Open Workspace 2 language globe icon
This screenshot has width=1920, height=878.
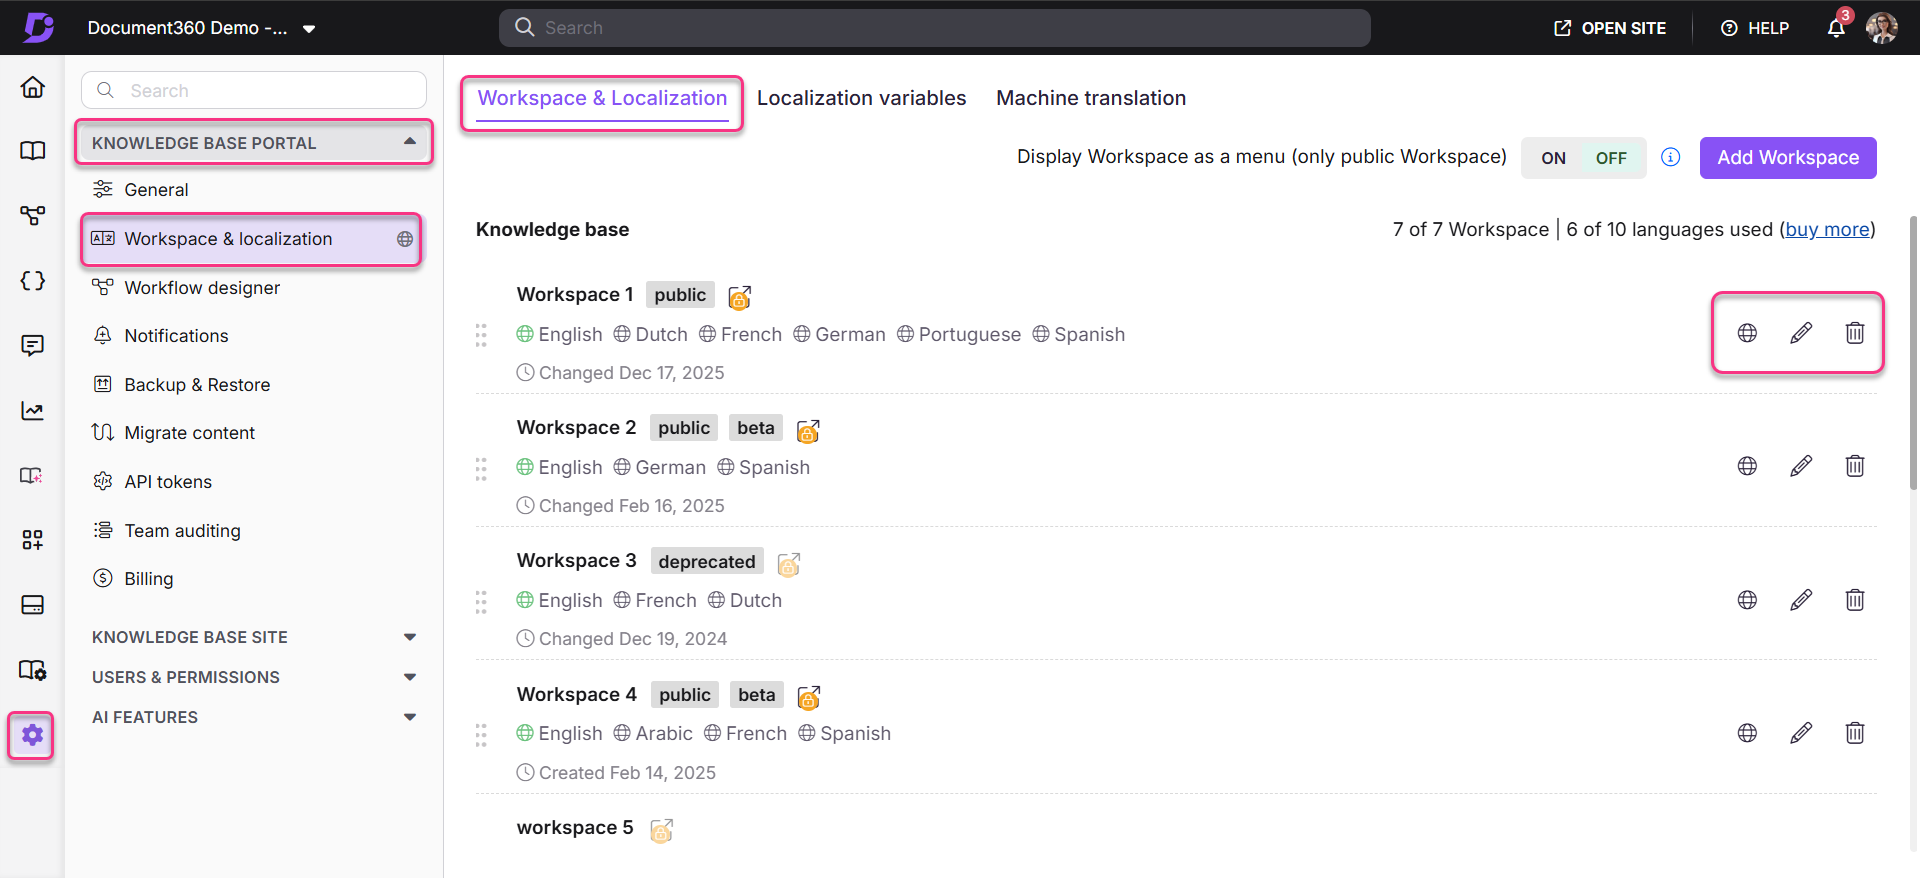[x=1747, y=466]
